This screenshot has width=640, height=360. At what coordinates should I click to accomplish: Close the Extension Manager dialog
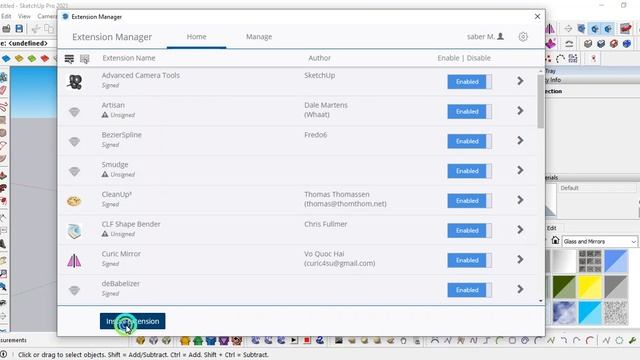click(x=537, y=16)
